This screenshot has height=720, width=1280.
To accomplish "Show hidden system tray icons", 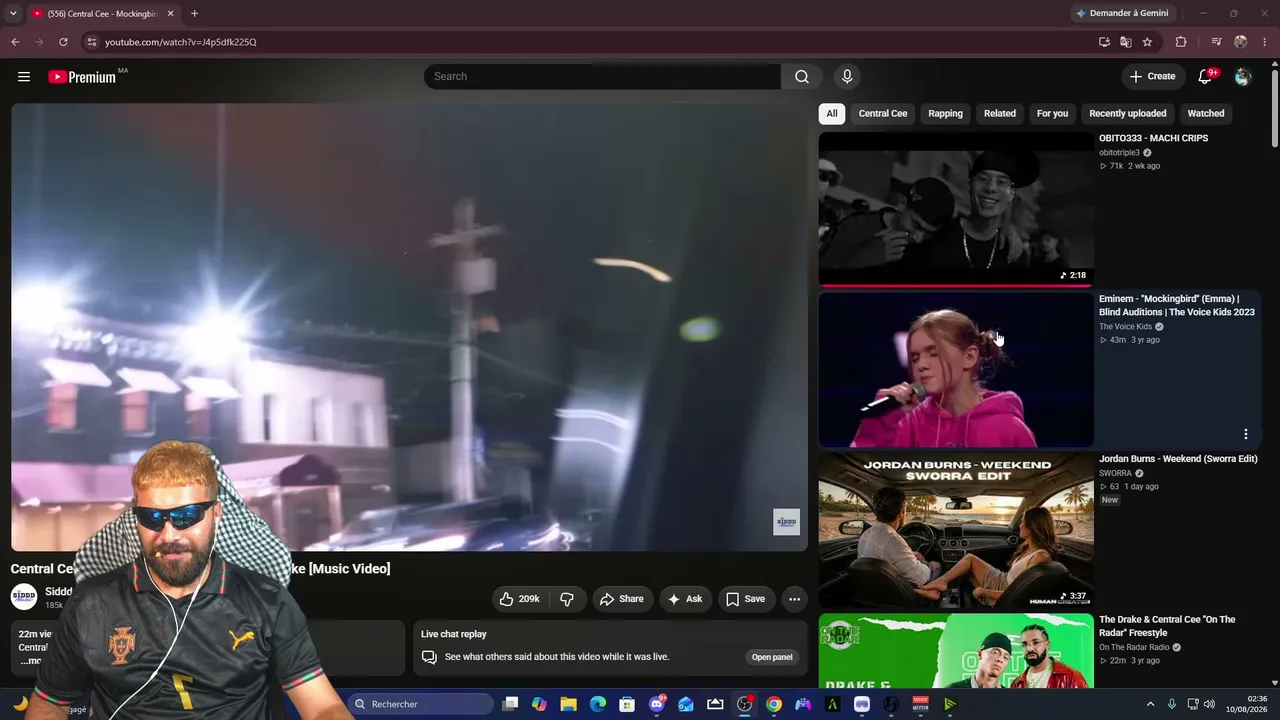I will (x=1150, y=704).
